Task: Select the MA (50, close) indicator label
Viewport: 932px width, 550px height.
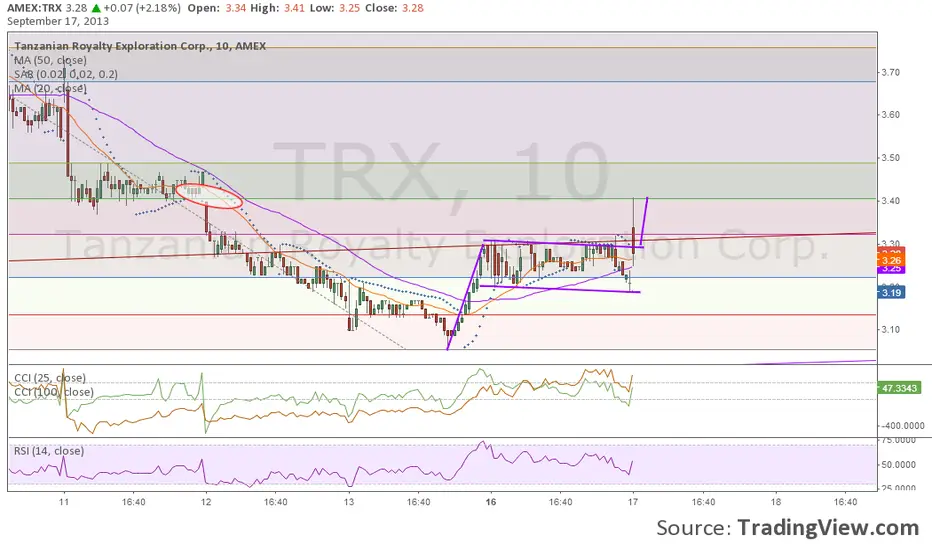Action: coord(51,60)
